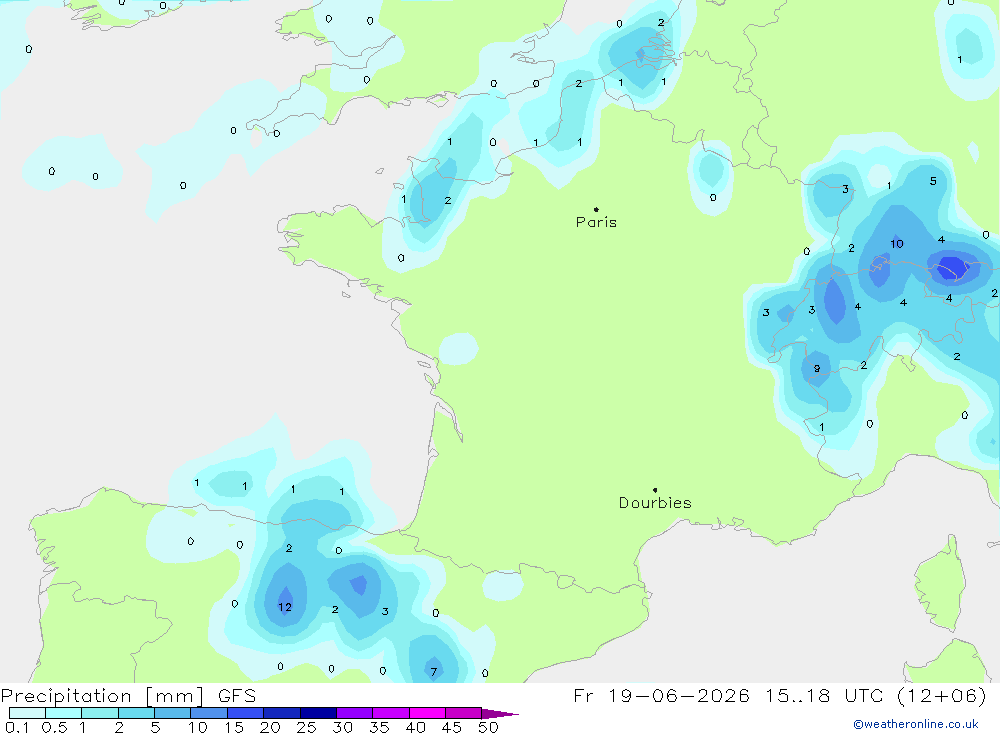Pick the 20–25 mm legend swatch
The height and width of the screenshot is (733, 1000).
282,713
